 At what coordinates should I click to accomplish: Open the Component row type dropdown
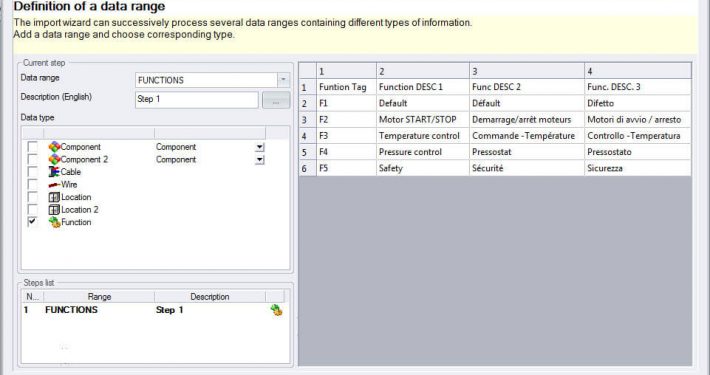(x=259, y=147)
